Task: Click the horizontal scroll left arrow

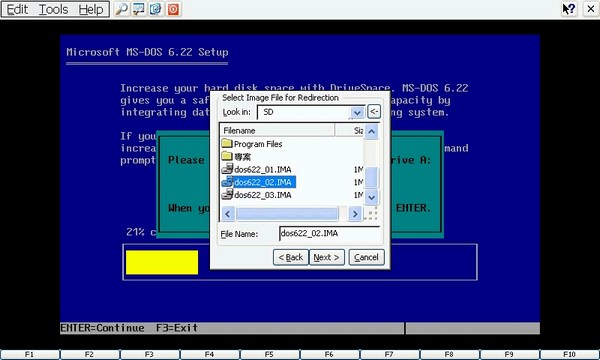Action: 228,214
